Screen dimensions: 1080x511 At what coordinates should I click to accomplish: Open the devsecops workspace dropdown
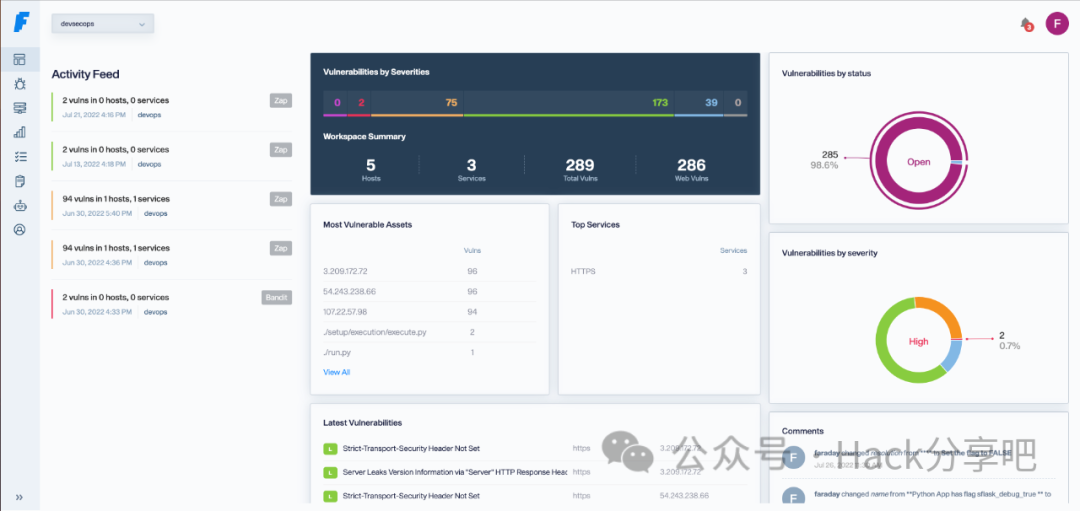coord(103,23)
